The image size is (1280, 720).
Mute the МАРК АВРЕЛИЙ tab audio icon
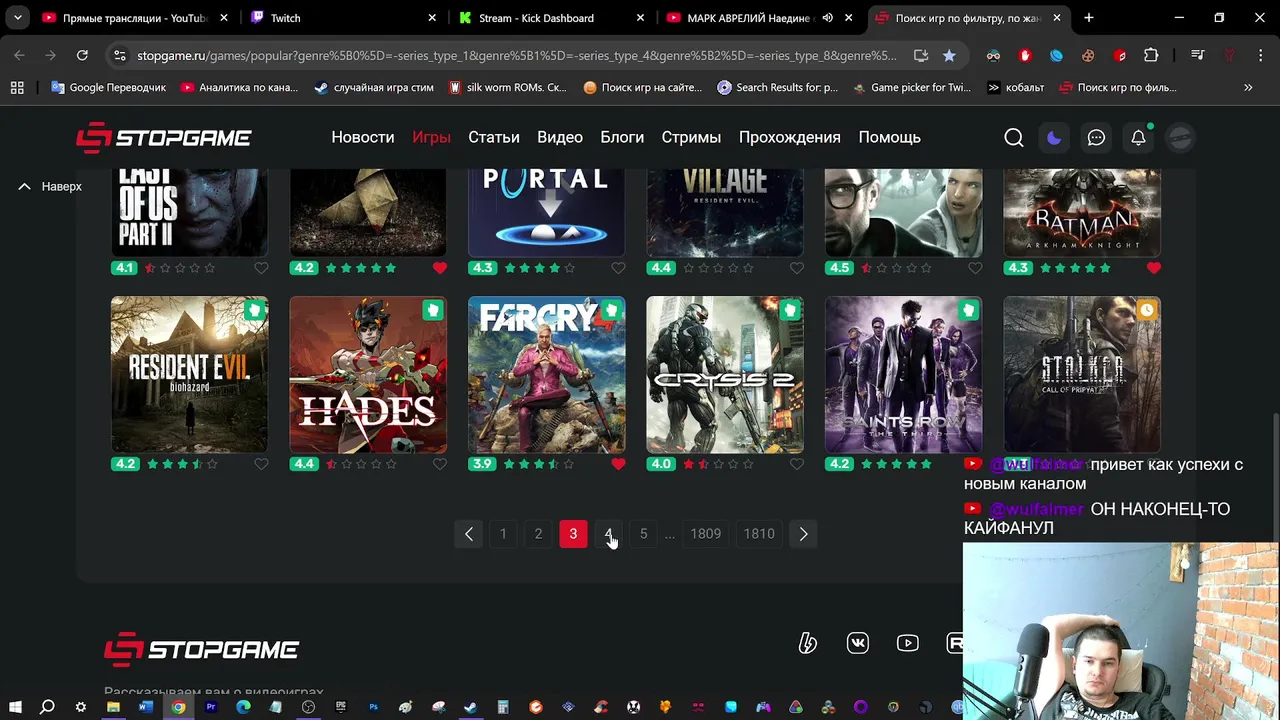pyautogui.click(x=827, y=18)
